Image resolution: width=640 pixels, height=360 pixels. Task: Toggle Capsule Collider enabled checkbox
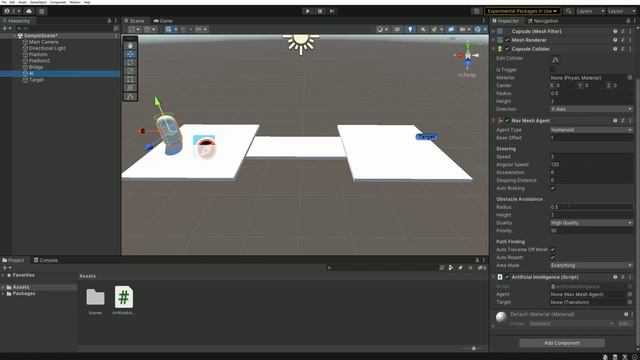coord(507,49)
